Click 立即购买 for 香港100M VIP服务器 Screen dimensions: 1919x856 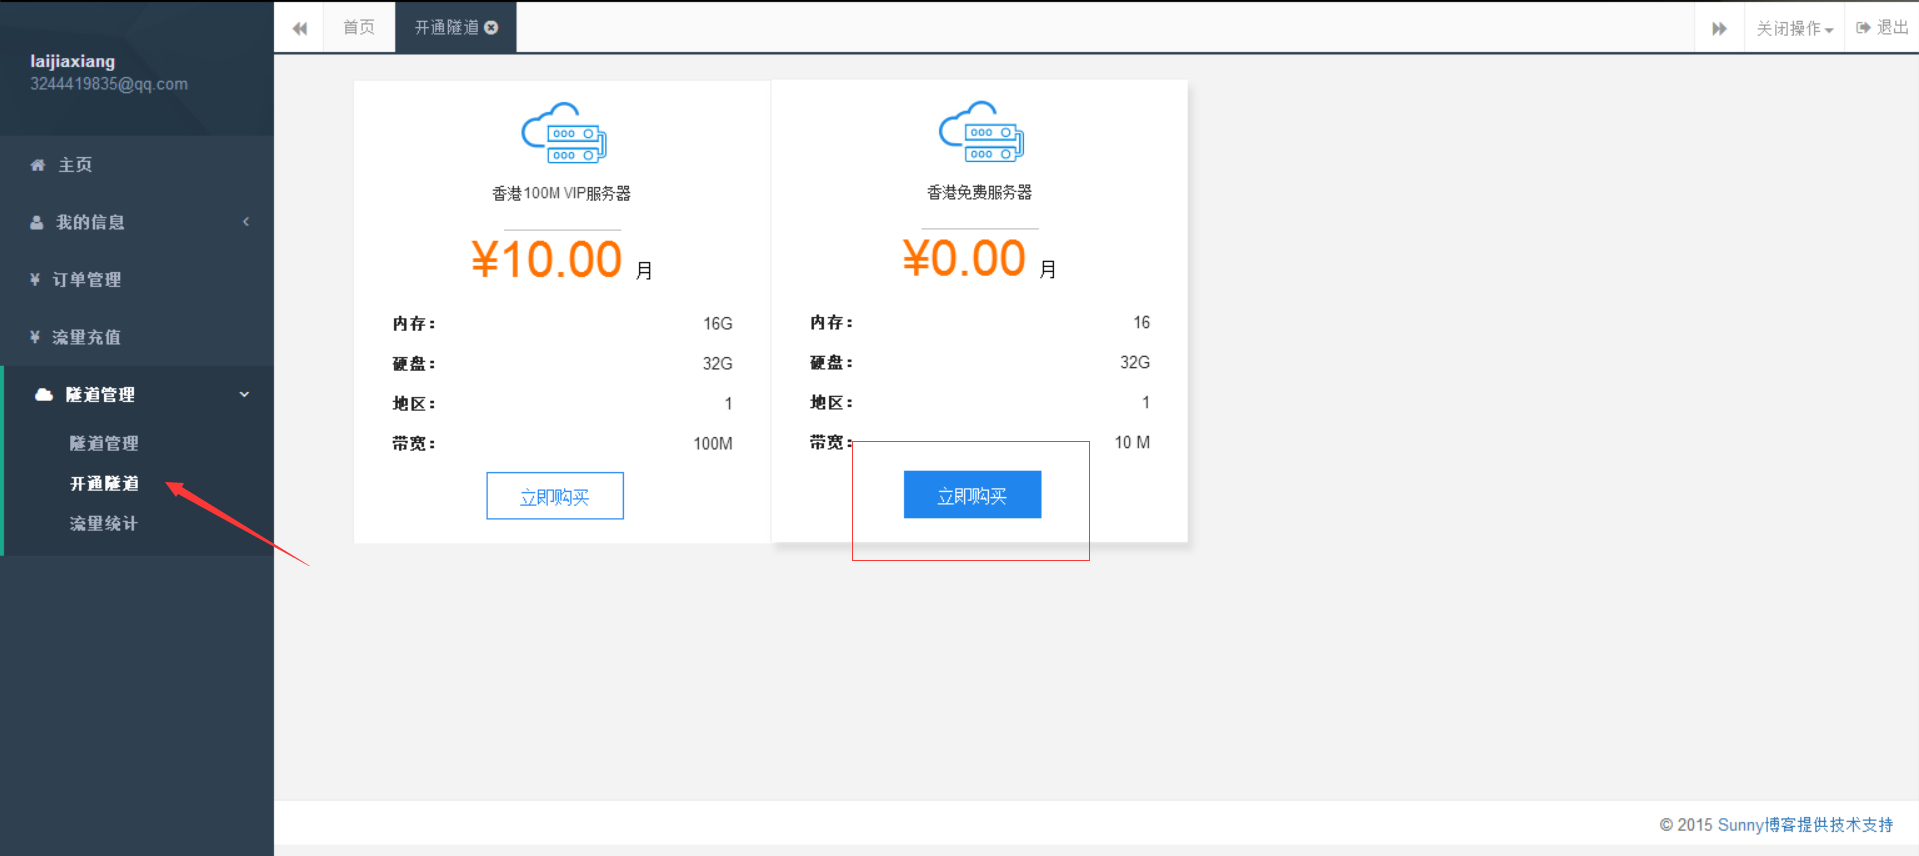555,496
